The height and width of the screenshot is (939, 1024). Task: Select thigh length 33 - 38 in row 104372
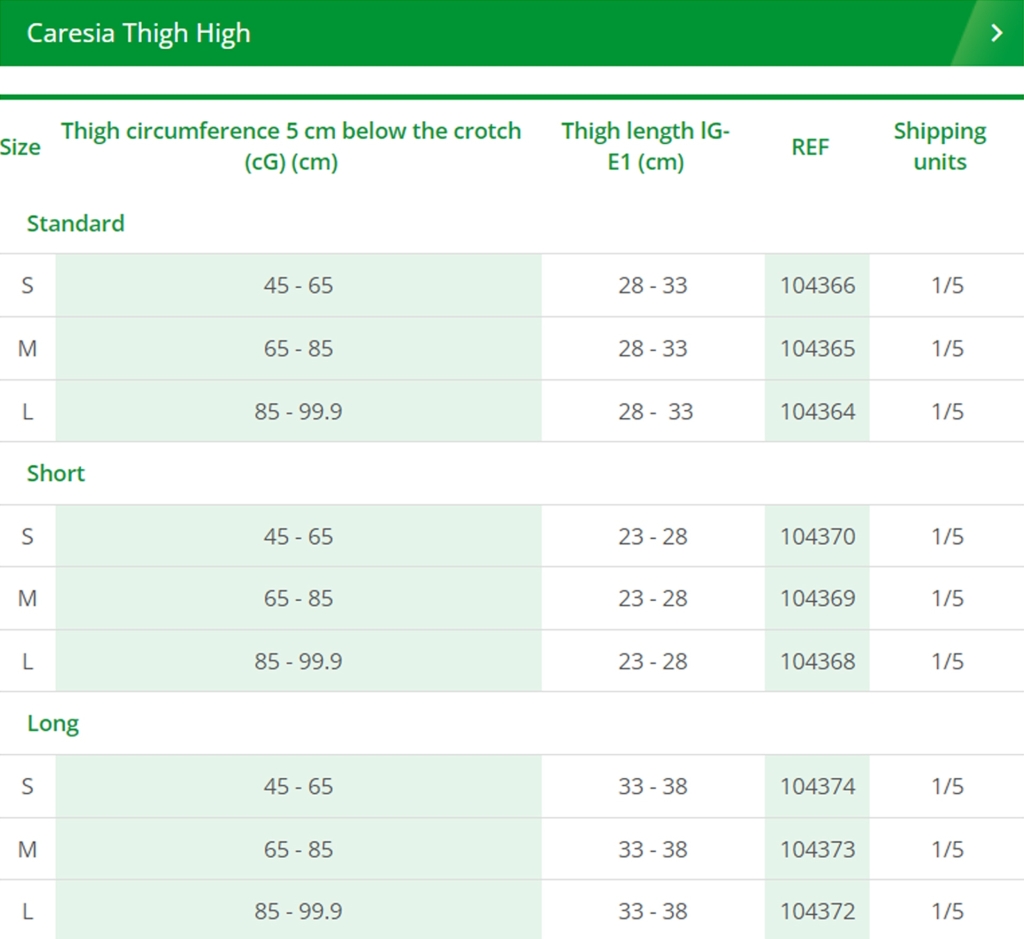pyautogui.click(x=653, y=911)
